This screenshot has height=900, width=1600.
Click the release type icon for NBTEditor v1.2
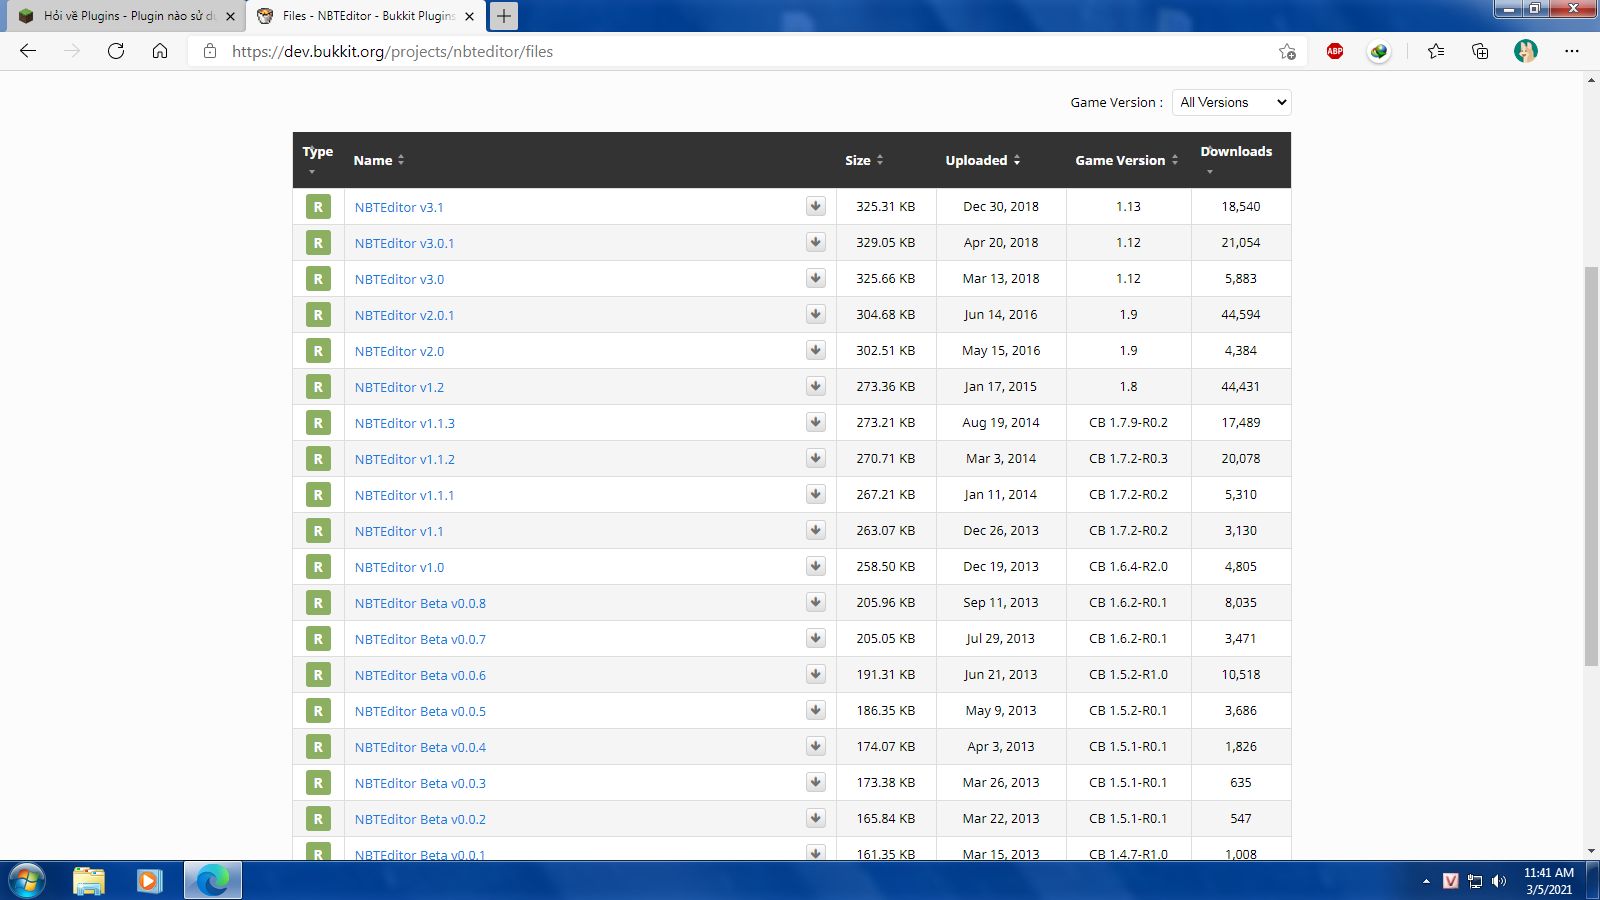coord(318,387)
